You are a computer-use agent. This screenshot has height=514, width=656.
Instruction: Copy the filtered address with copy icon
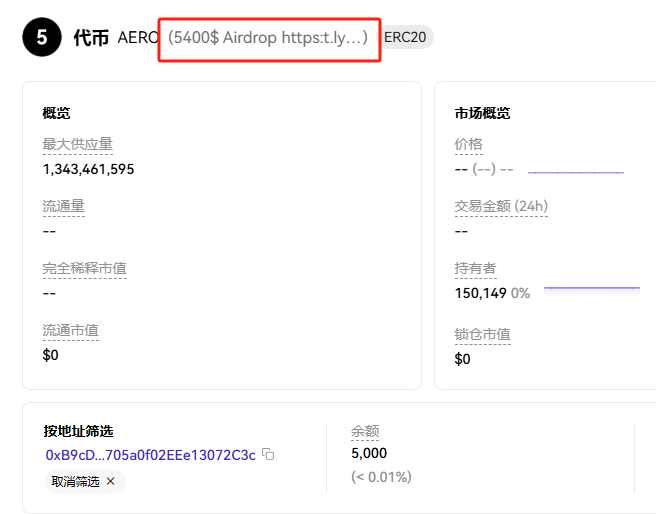pyautogui.click(x=268, y=454)
